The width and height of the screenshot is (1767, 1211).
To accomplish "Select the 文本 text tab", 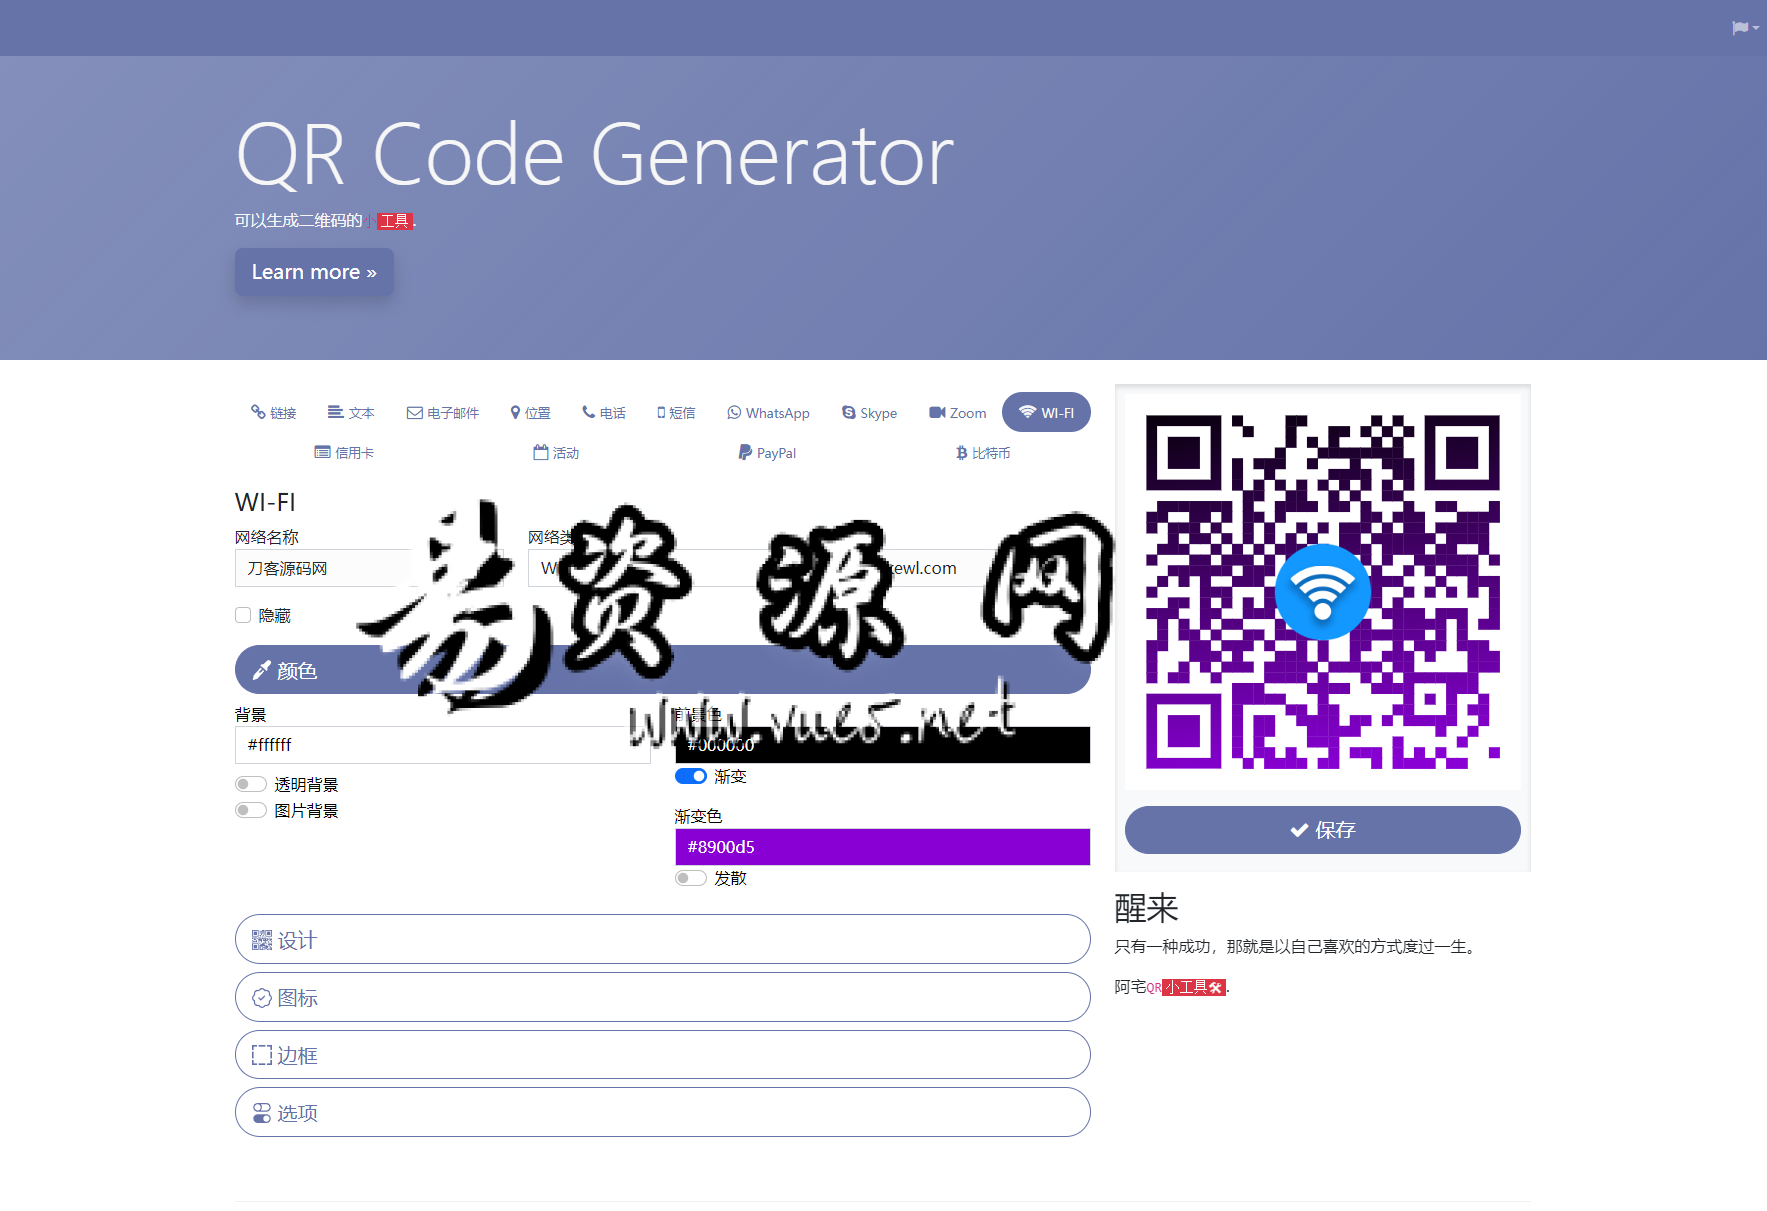I will (351, 413).
